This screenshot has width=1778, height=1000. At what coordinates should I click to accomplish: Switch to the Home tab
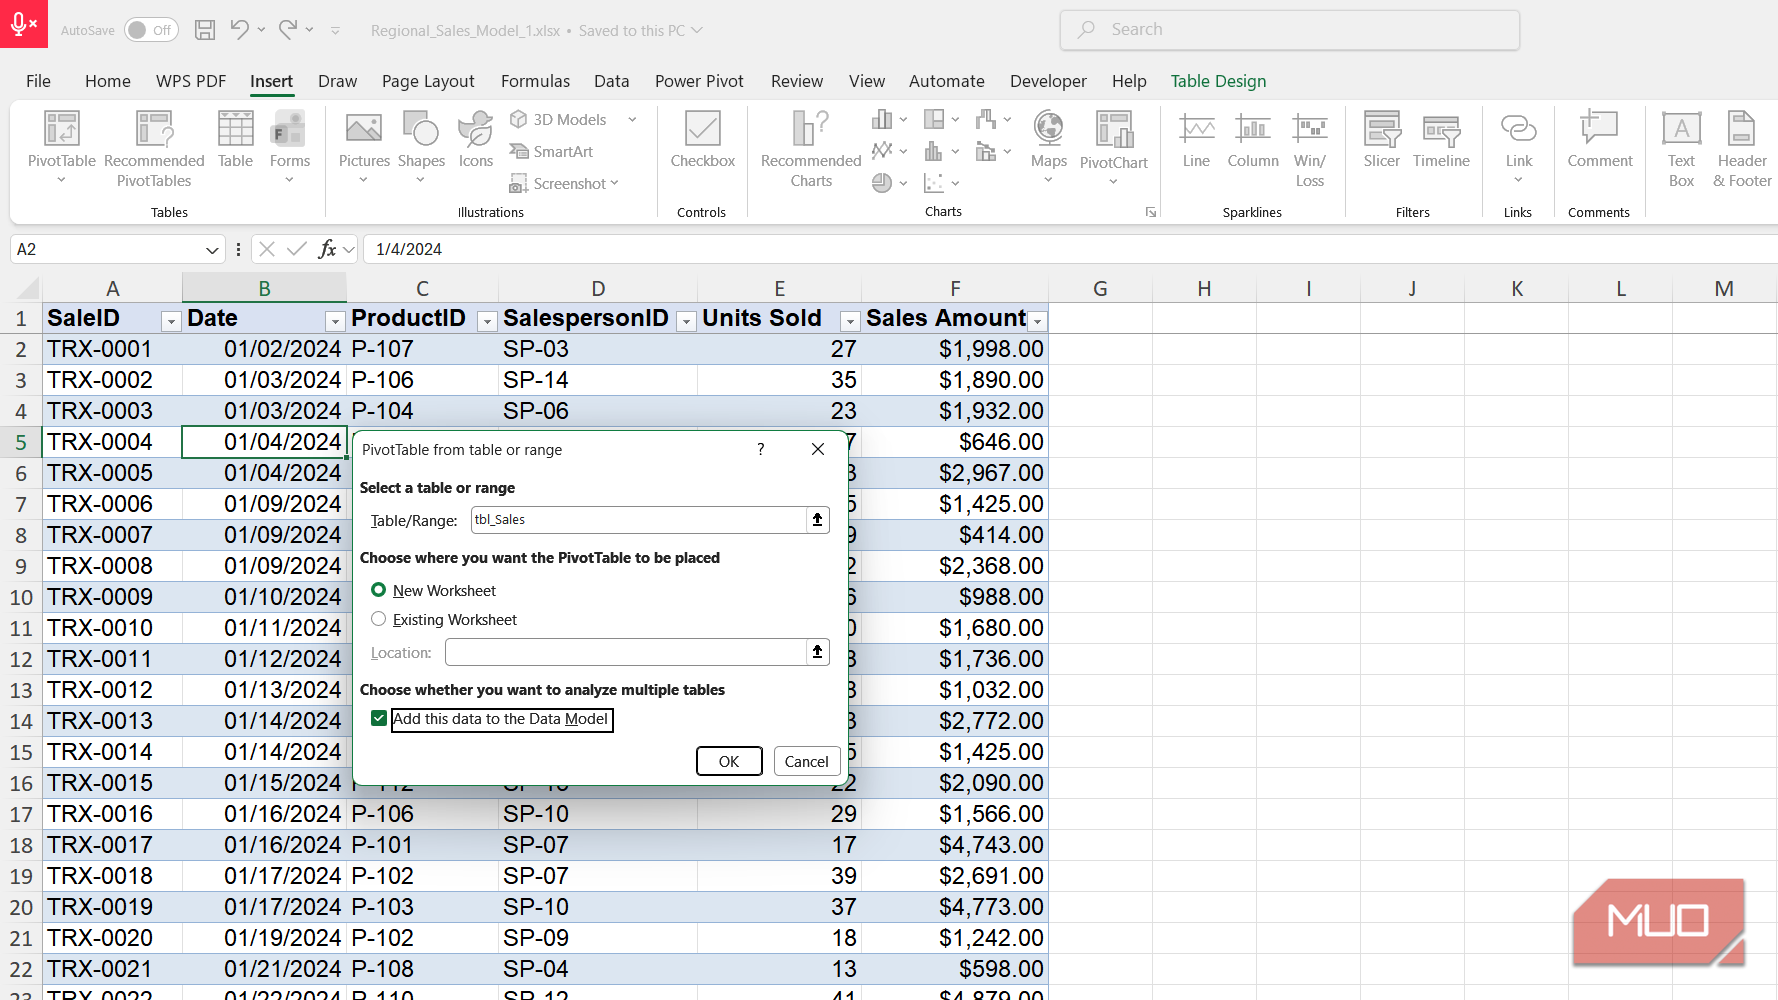coord(108,81)
